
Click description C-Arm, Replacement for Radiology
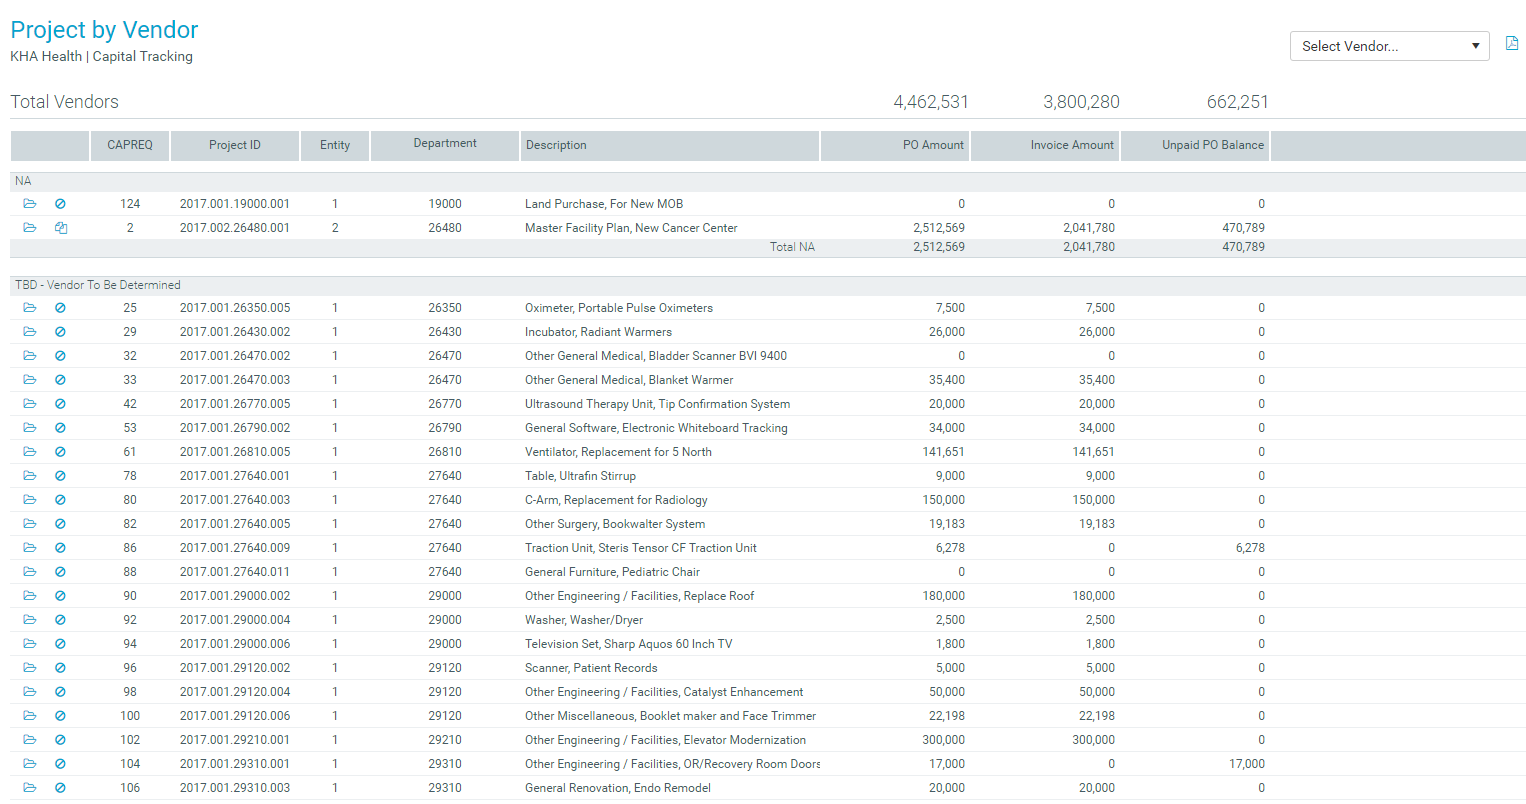point(616,500)
